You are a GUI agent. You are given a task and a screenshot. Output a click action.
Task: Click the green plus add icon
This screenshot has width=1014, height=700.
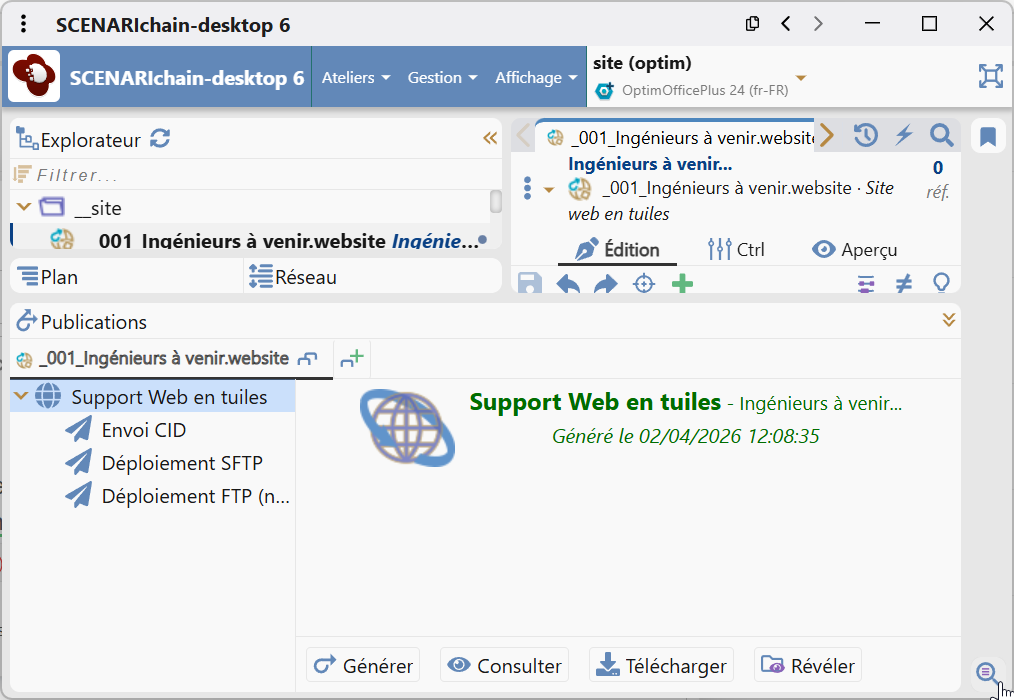point(682,284)
